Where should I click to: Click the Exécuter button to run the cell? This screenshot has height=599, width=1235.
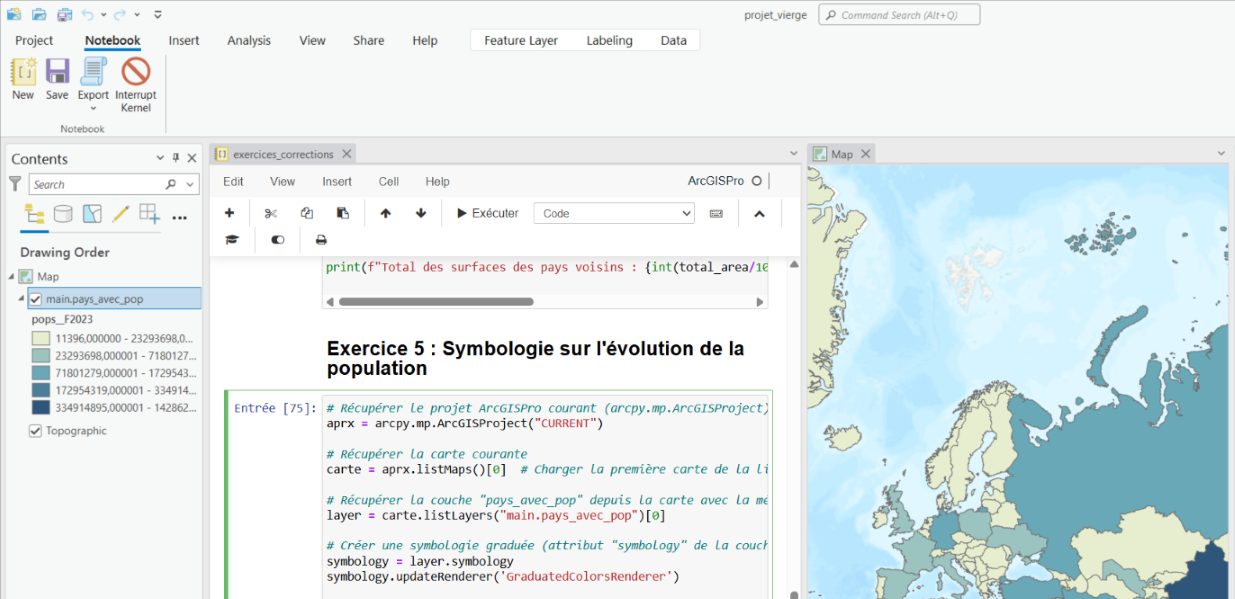click(x=487, y=213)
